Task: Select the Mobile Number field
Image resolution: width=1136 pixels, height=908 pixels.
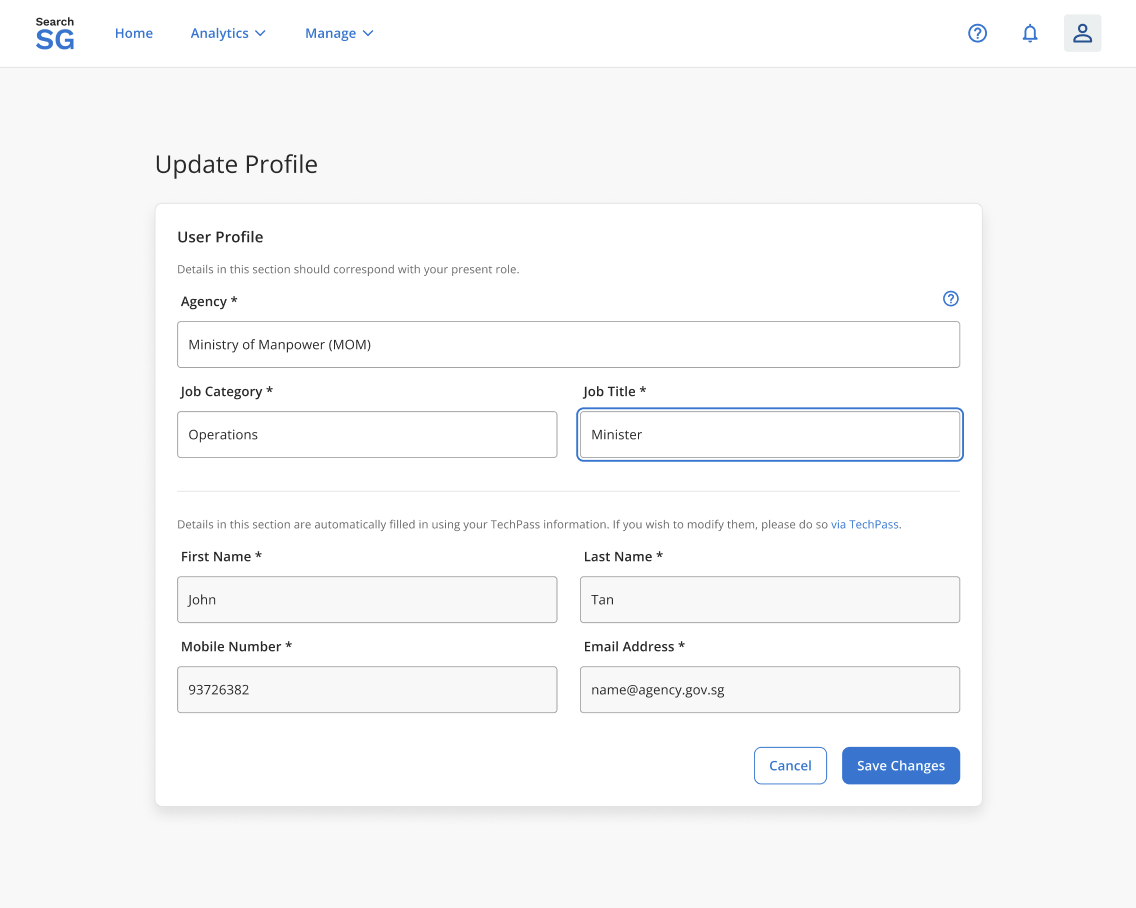Action: point(367,689)
